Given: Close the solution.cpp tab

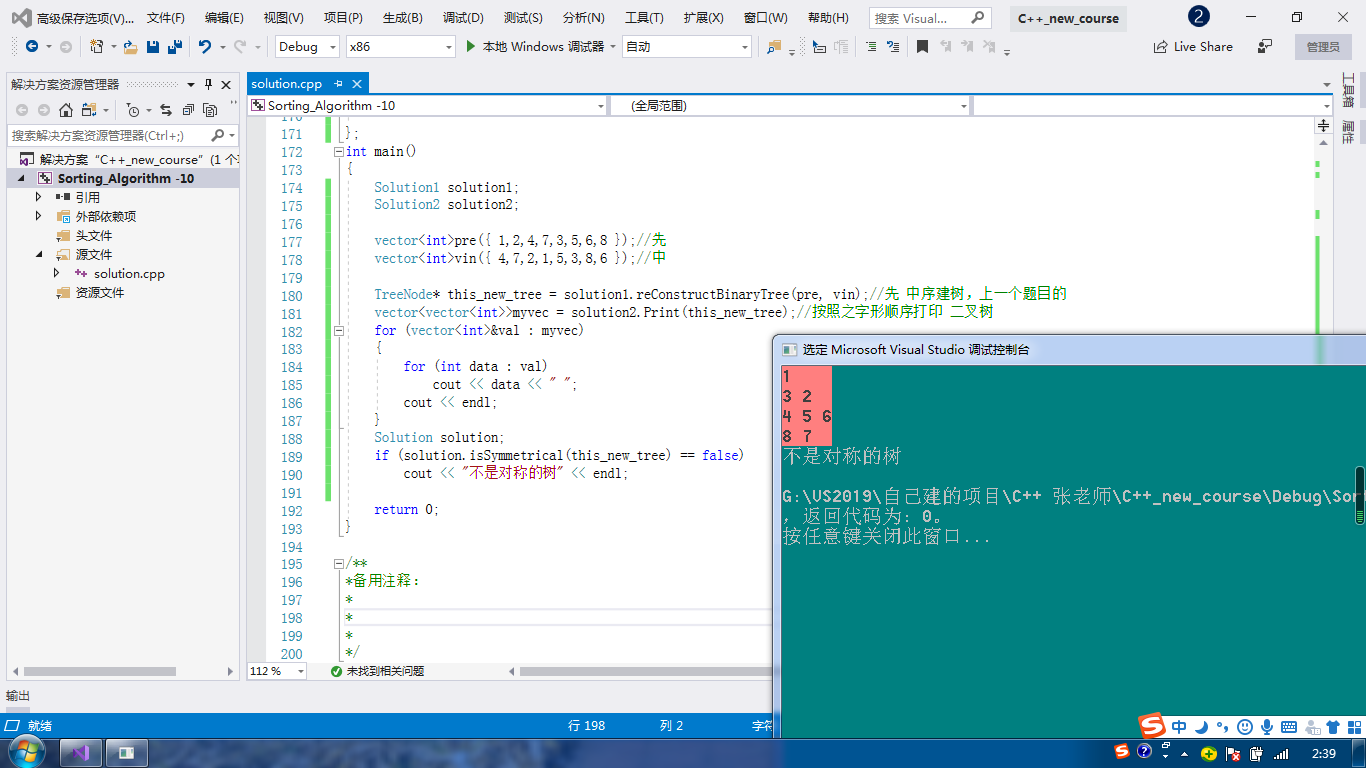Looking at the screenshot, I should pyautogui.click(x=357, y=84).
